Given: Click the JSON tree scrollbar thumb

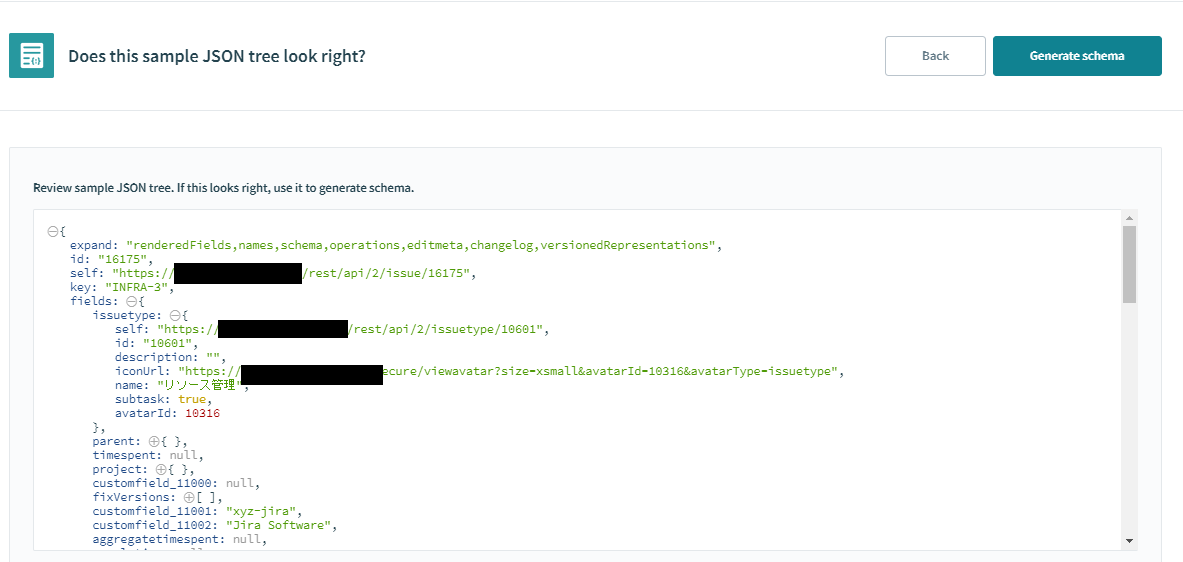Looking at the screenshot, I should click(1129, 264).
